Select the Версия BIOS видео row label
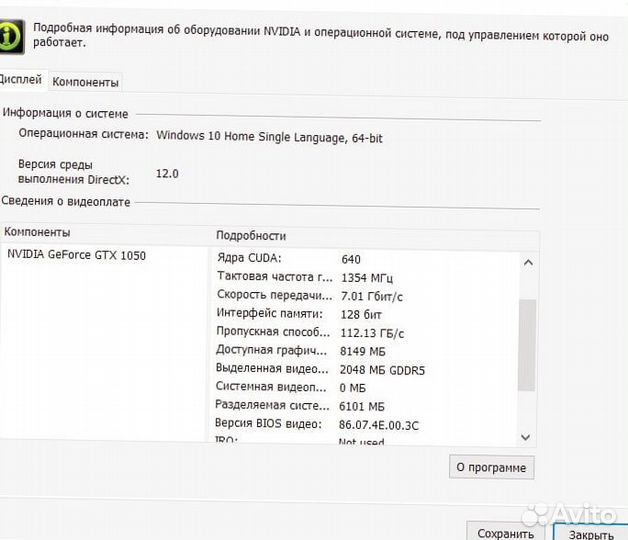Image resolution: width=628 pixels, height=540 pixels. tap(268, 423)
